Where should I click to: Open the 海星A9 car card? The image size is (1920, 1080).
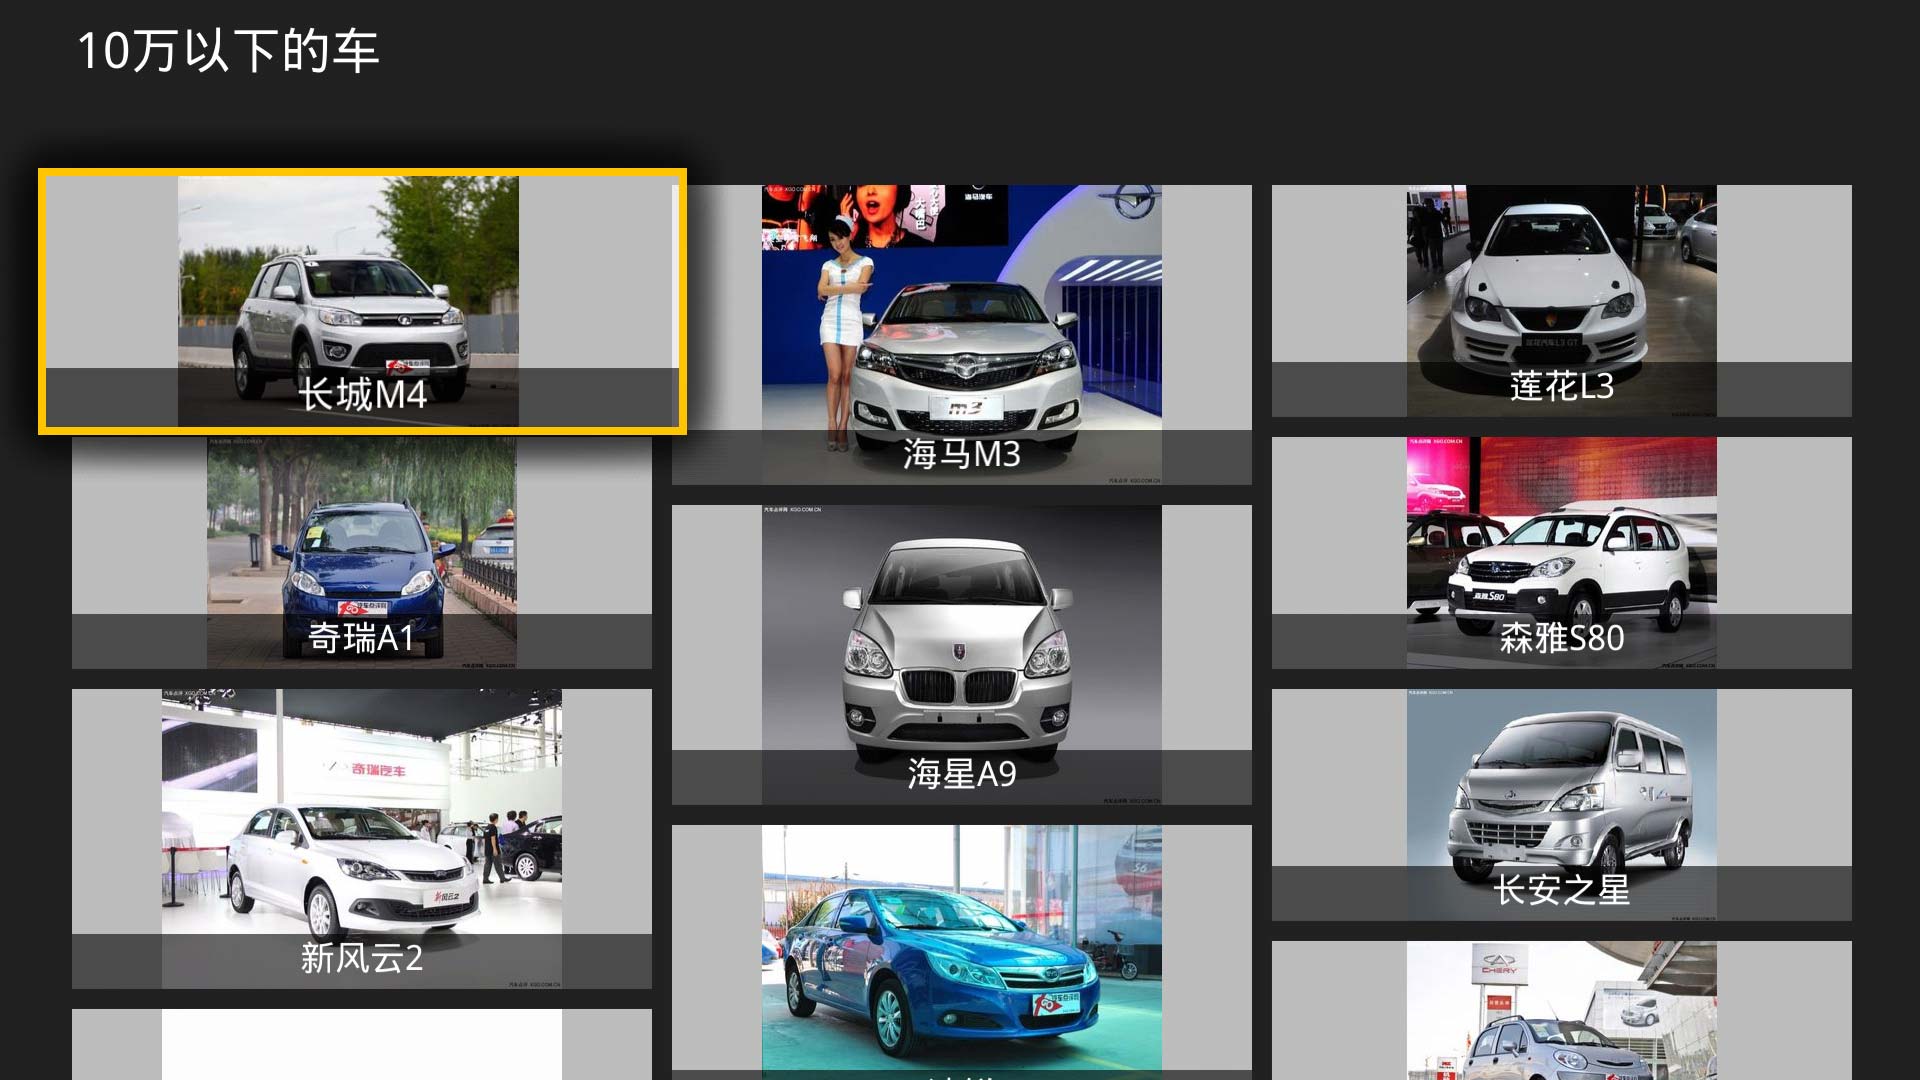pyautogui.click(x=961, y=655)
